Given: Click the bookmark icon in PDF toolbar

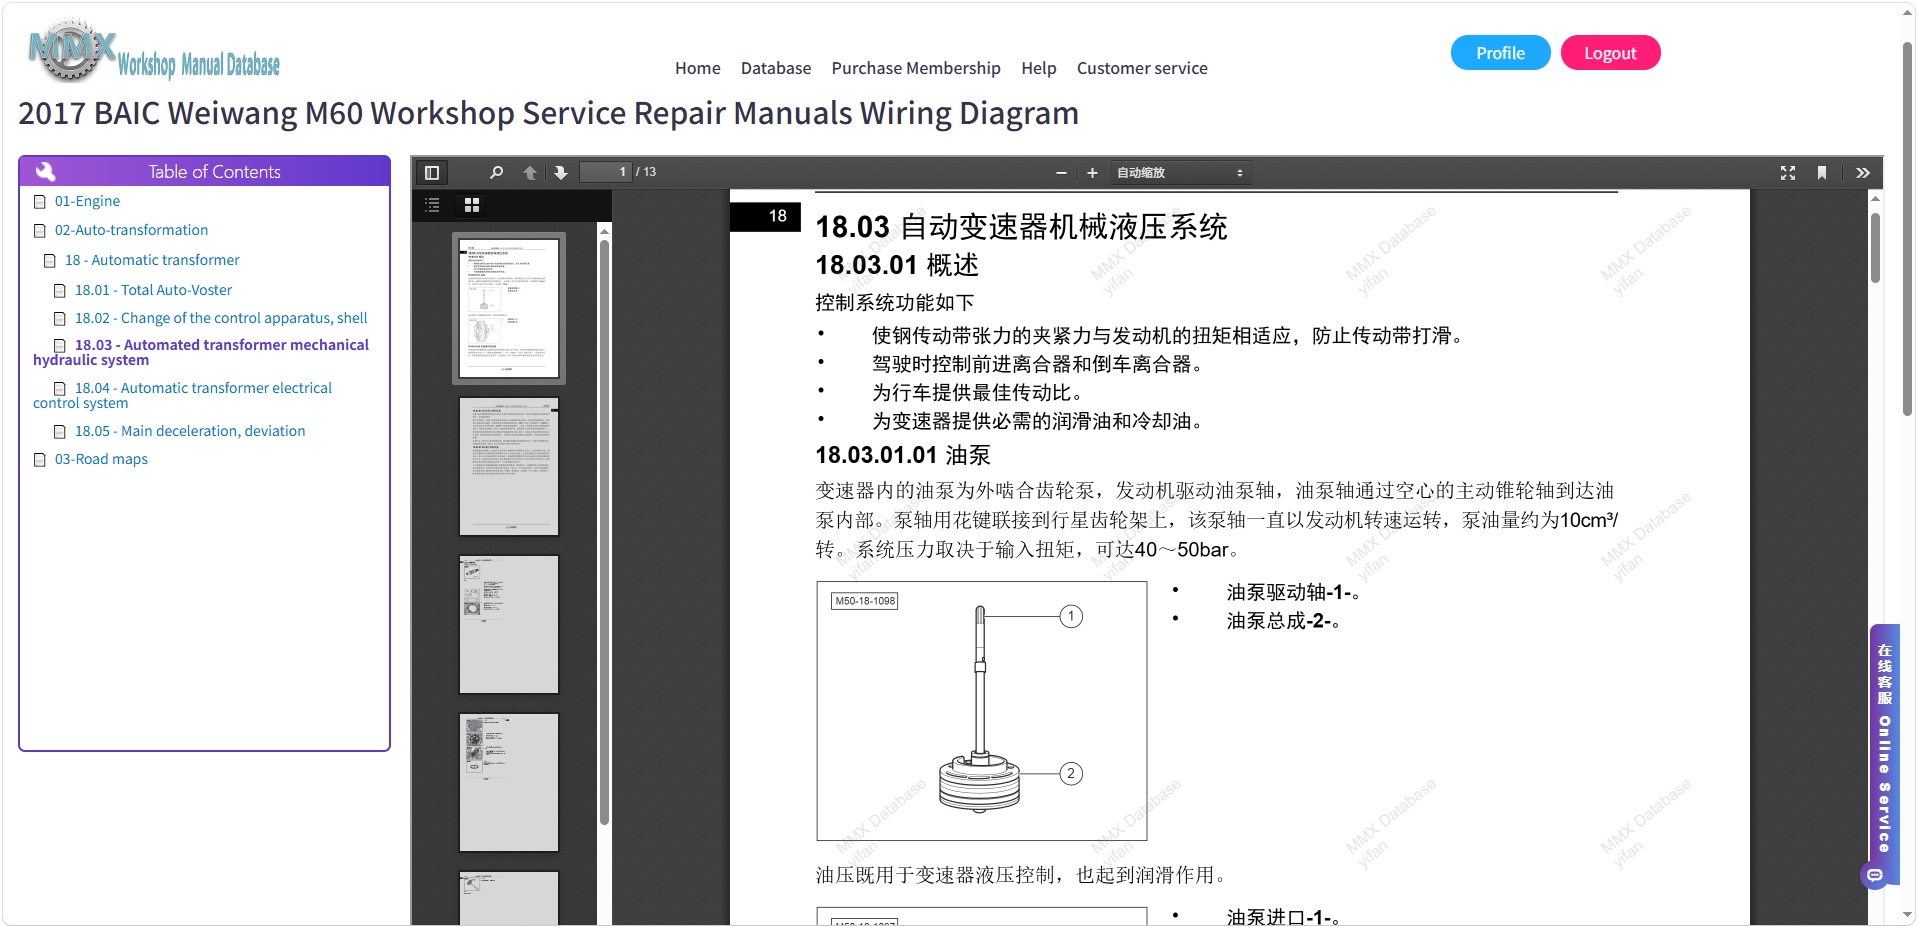Looking at the screenshot, I should point(1822,173).
